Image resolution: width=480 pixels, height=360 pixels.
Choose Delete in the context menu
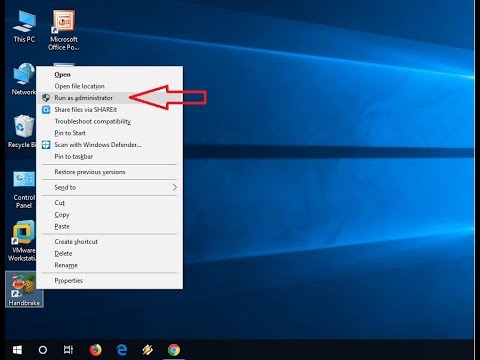[x=109, y=253]
